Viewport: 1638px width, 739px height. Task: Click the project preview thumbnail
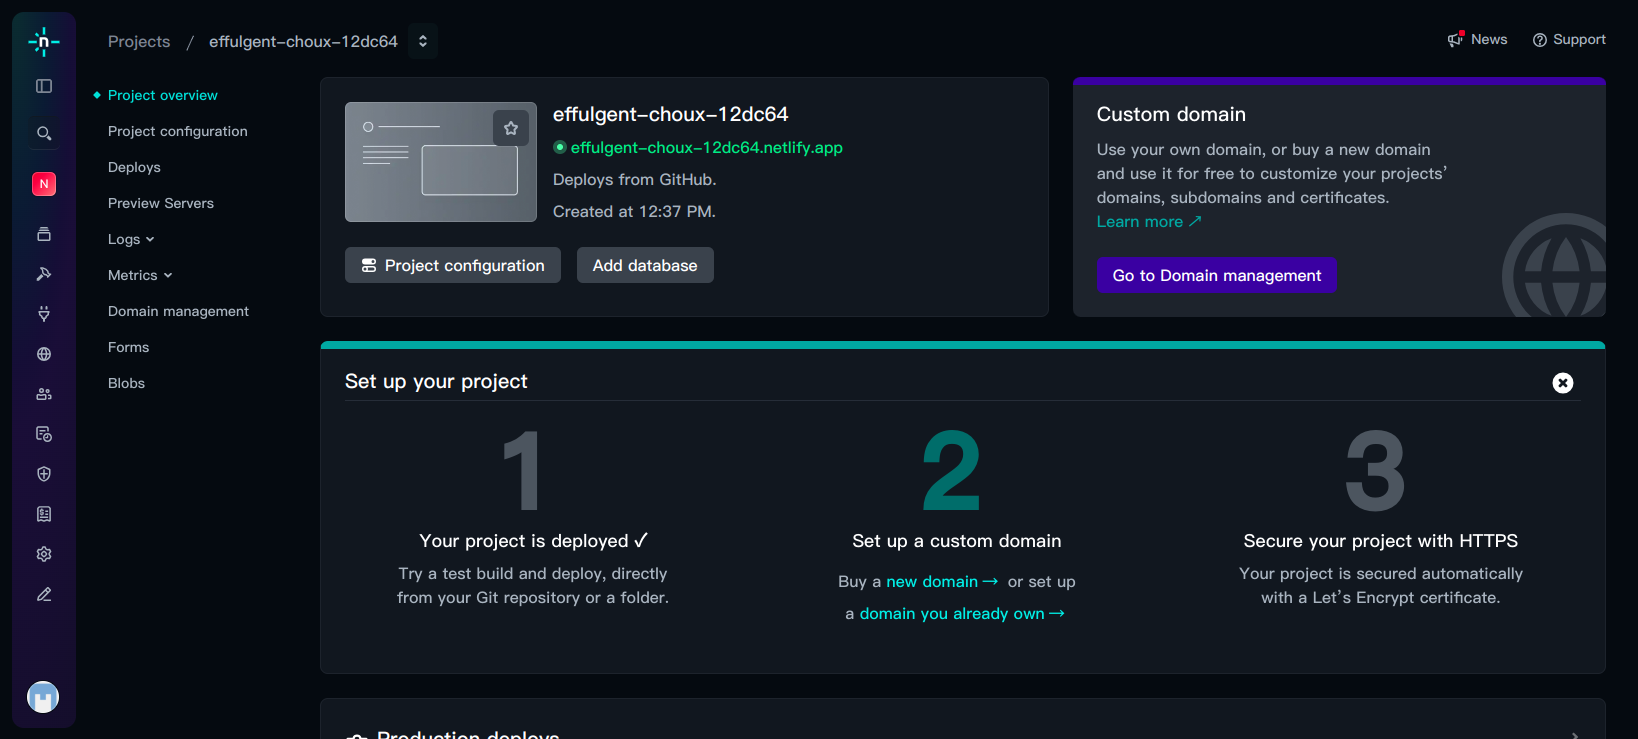pos(441,162)
